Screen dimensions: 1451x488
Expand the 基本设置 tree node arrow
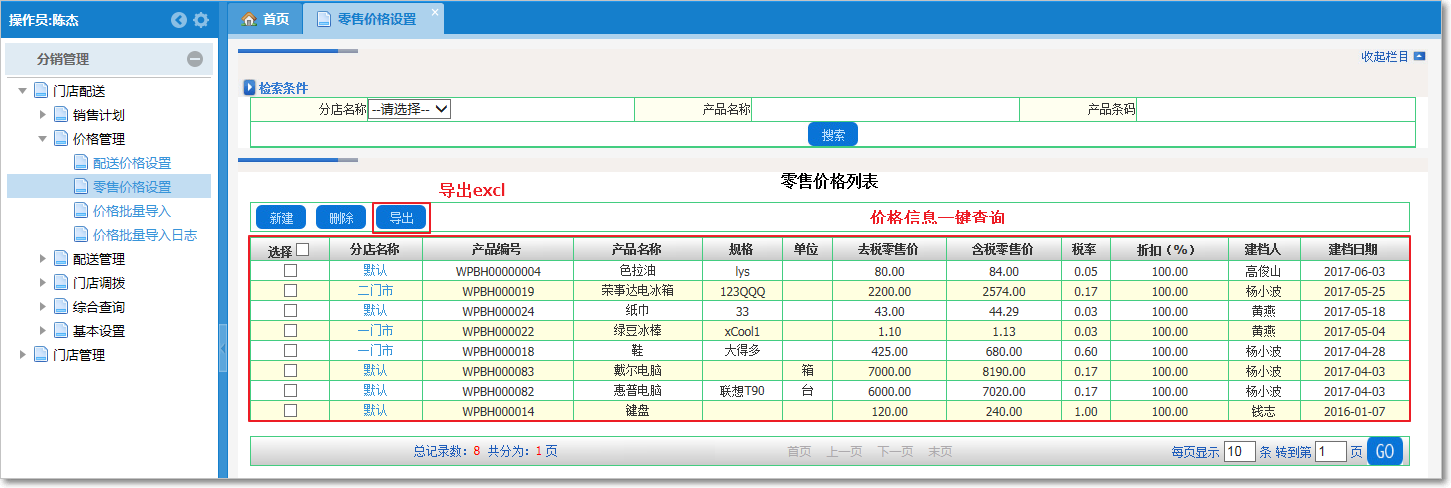[x=43, y=331]
